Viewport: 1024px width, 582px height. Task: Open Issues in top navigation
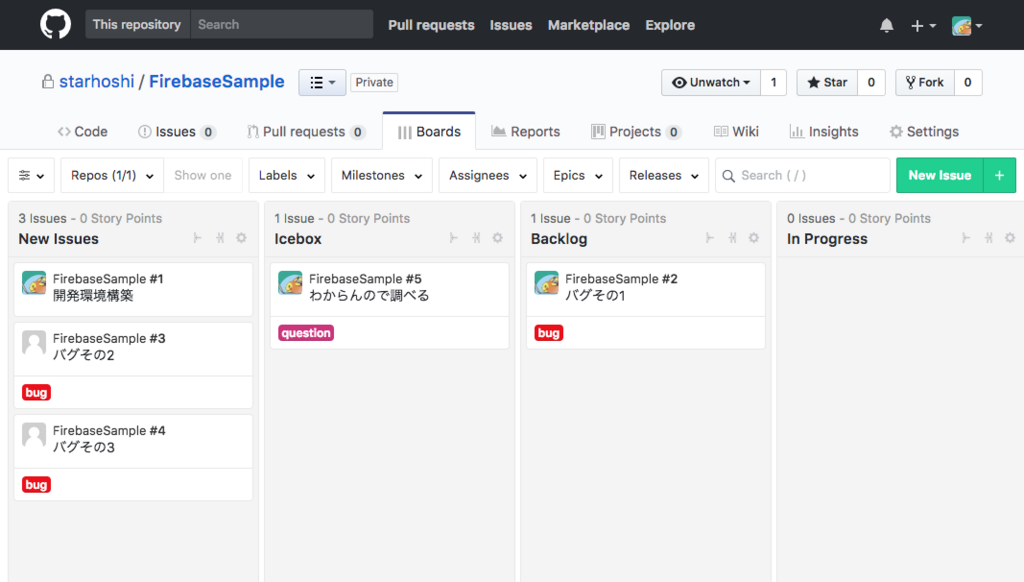(511, 25)
